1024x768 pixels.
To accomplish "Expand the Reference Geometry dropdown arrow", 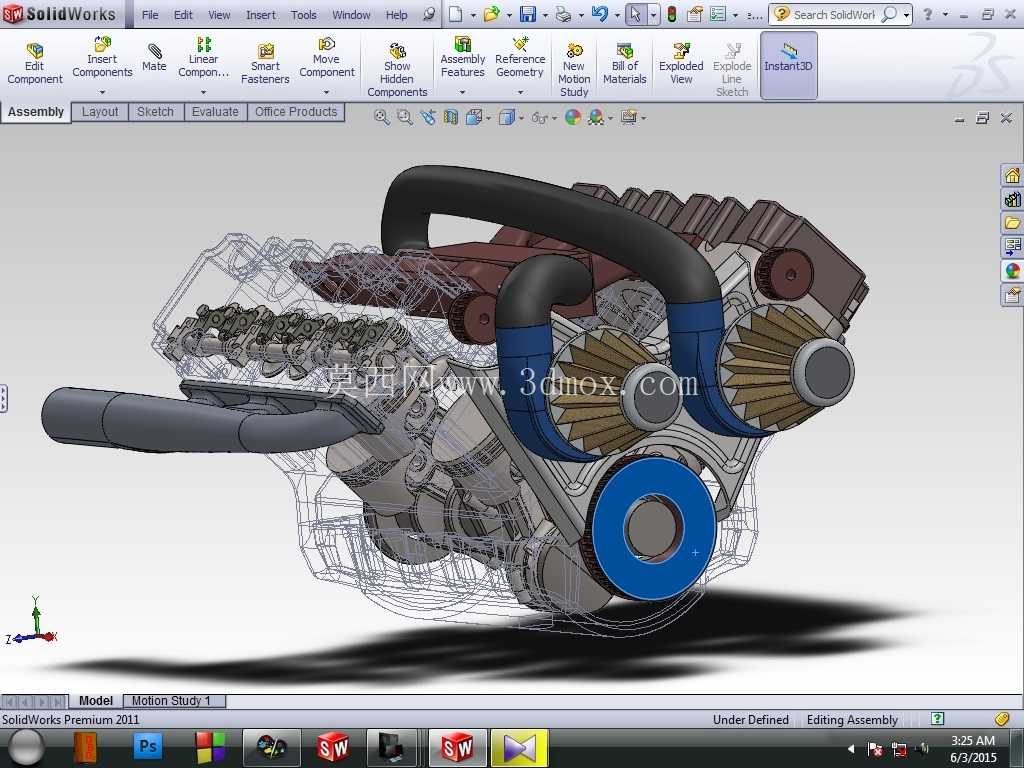I will point(520,92).
